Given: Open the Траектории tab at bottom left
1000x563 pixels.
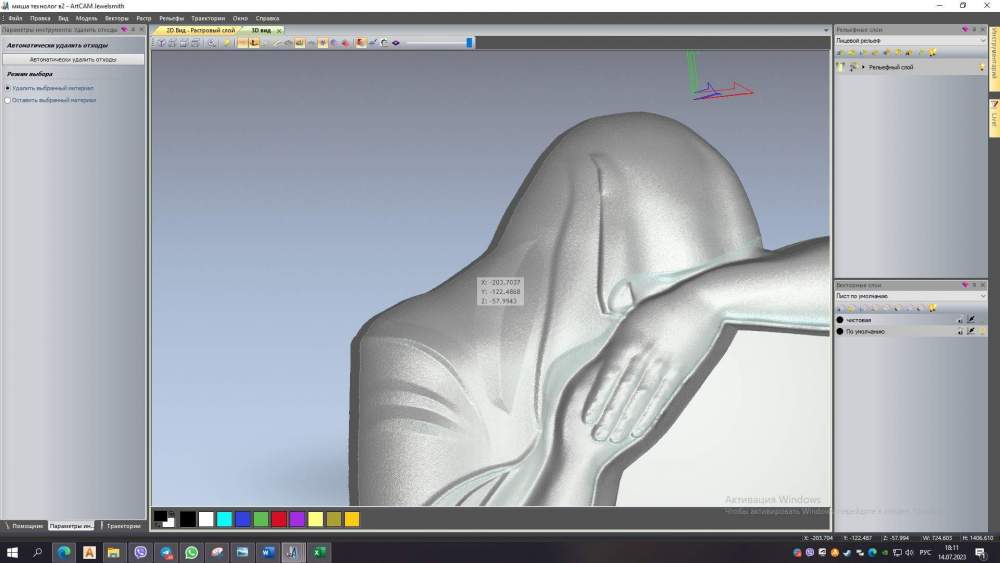Looking at the screenshot, I should 123,525.
